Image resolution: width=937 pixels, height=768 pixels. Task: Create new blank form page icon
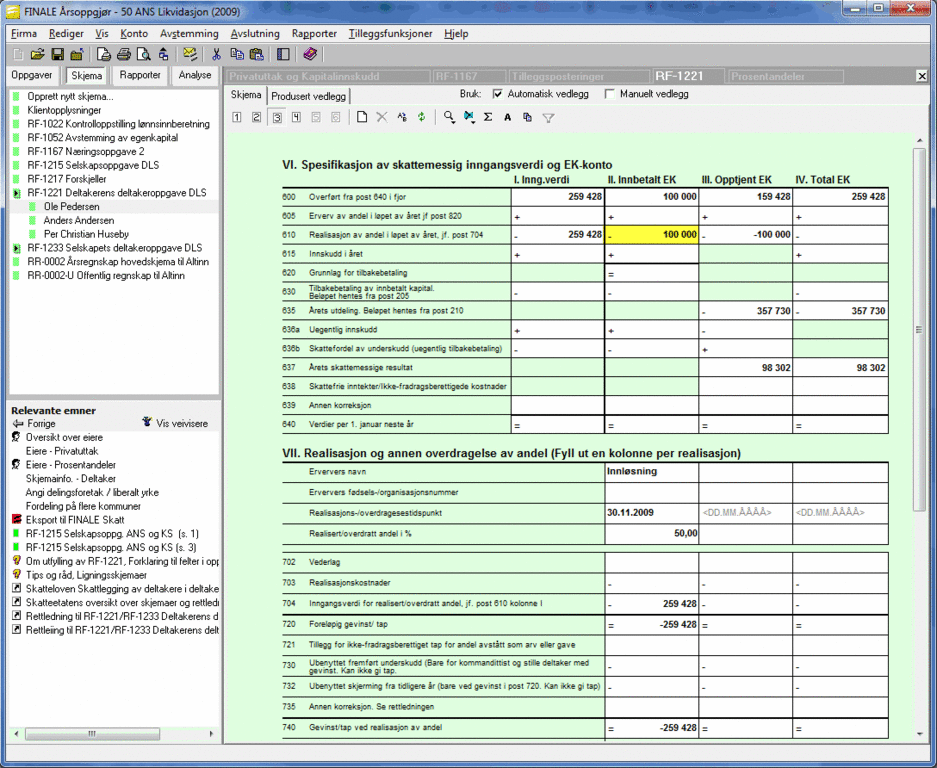(362, 117)
